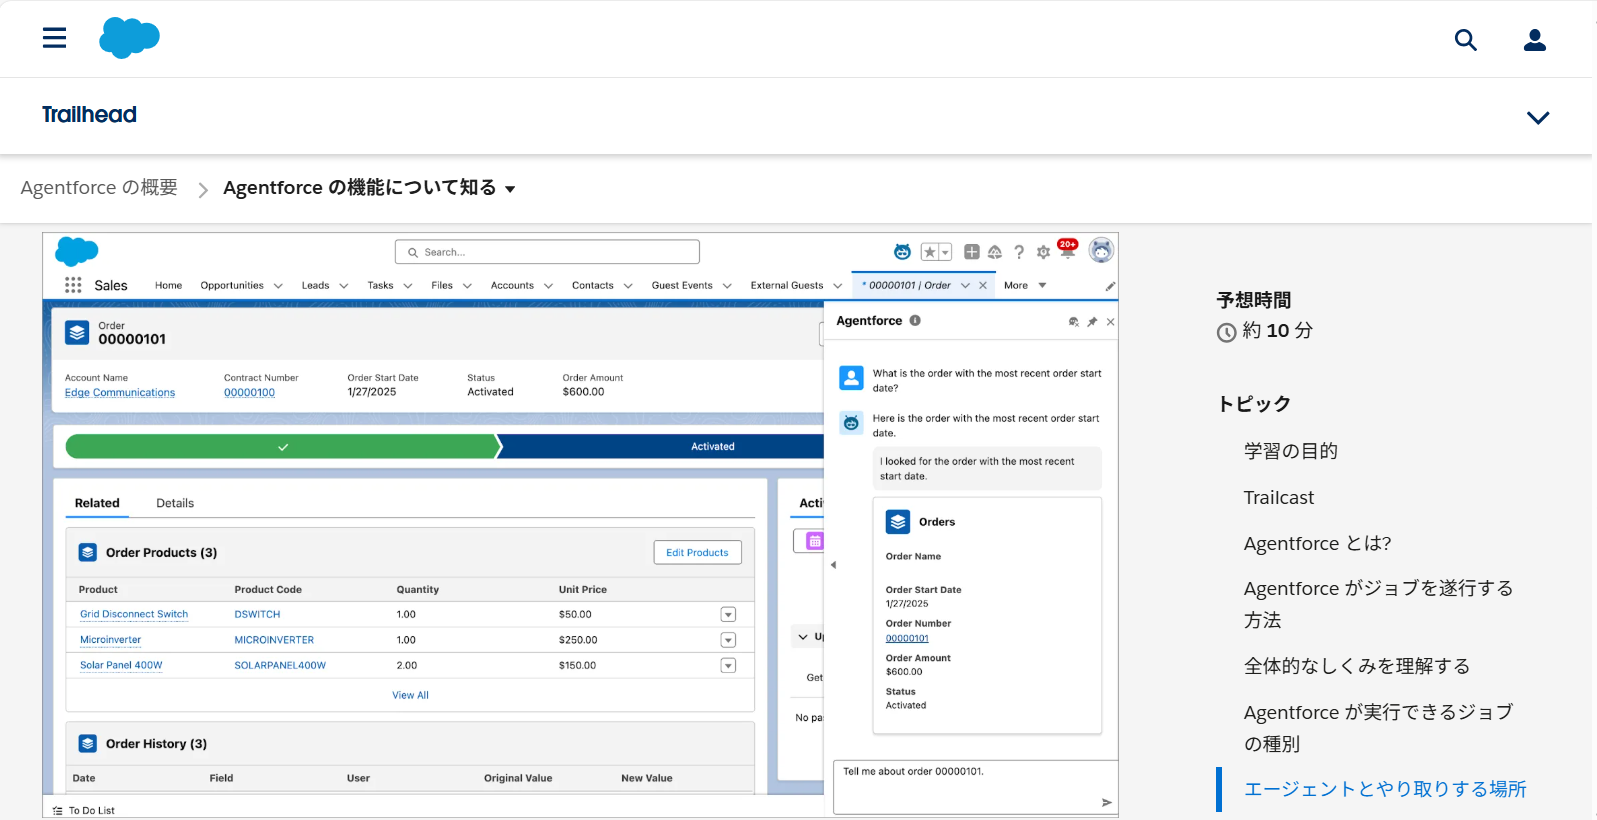This screenshot has width=1597, height=820.
Task: Open the App Launcher grid beside Sales
Action: [x=73, y=285]
